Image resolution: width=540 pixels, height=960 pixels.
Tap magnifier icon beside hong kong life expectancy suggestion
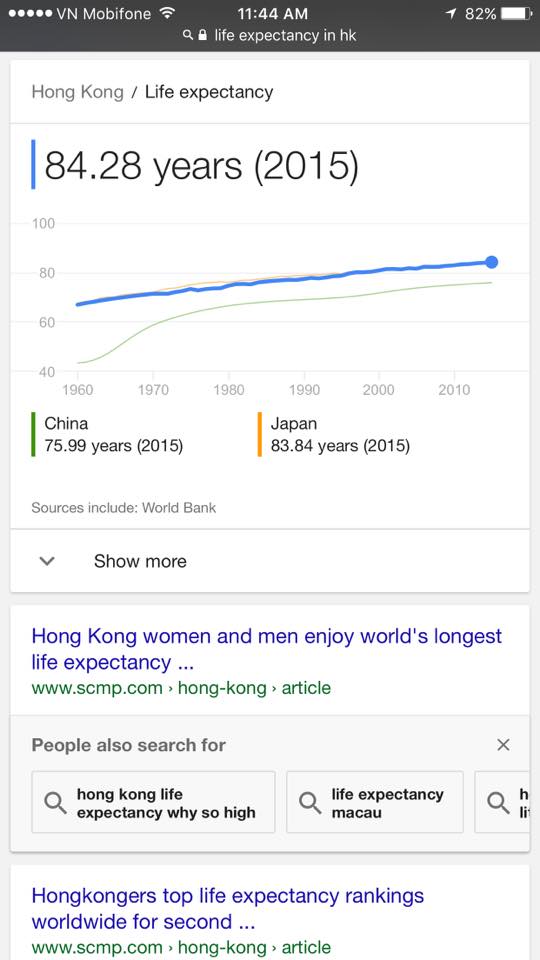pos(56,801)
